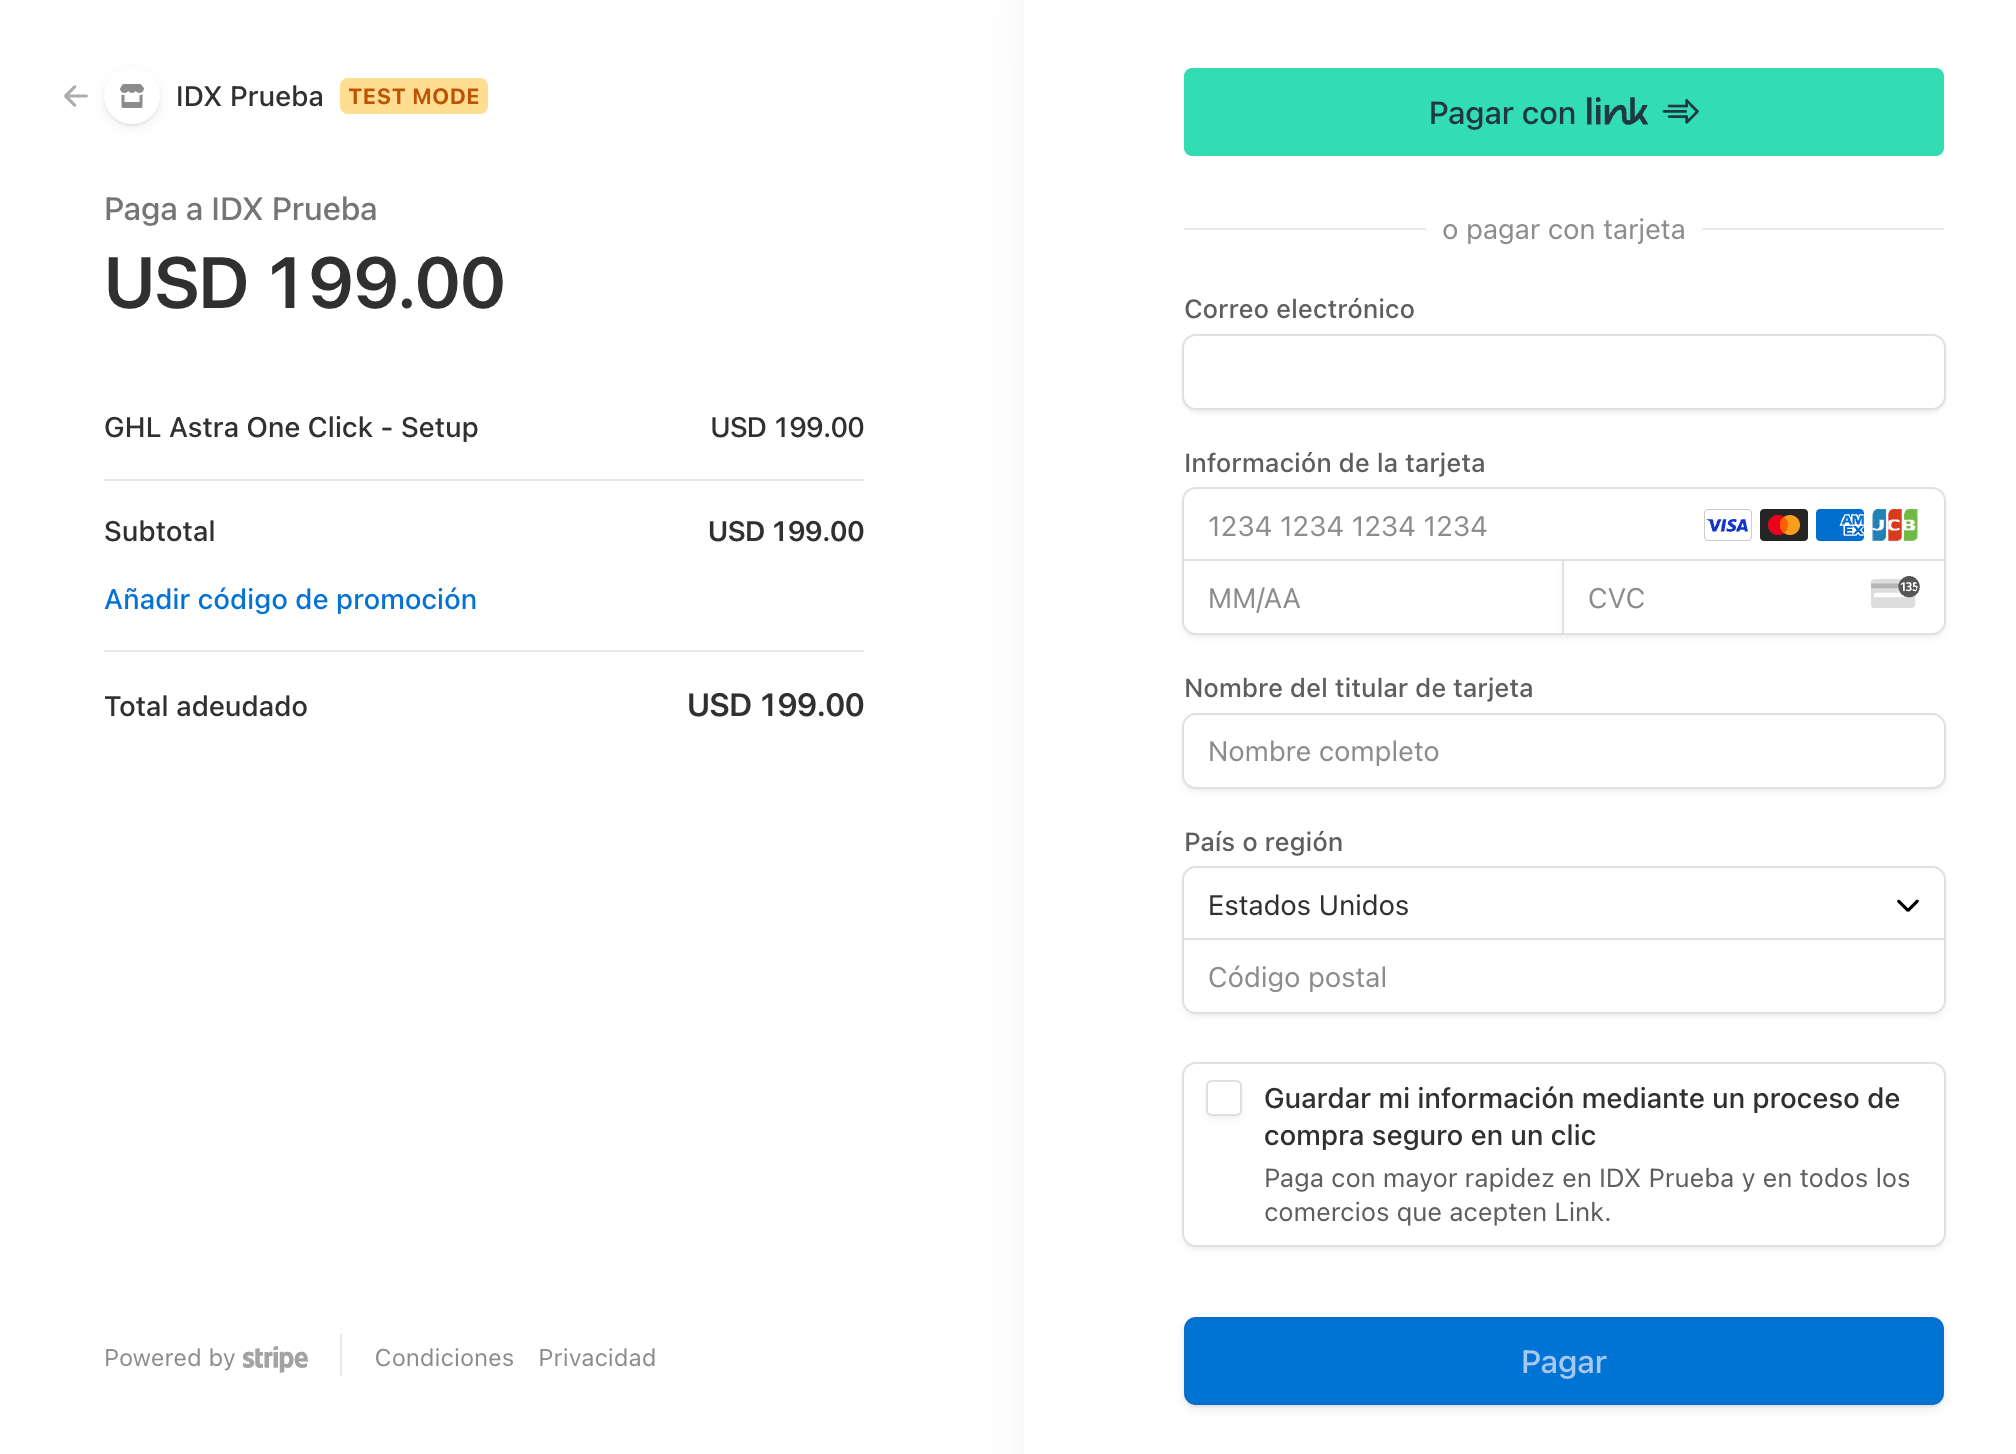This screenshot has width=2016, height=1454.
Task: Open the Condiciones link
Action: pos(444,1358)
